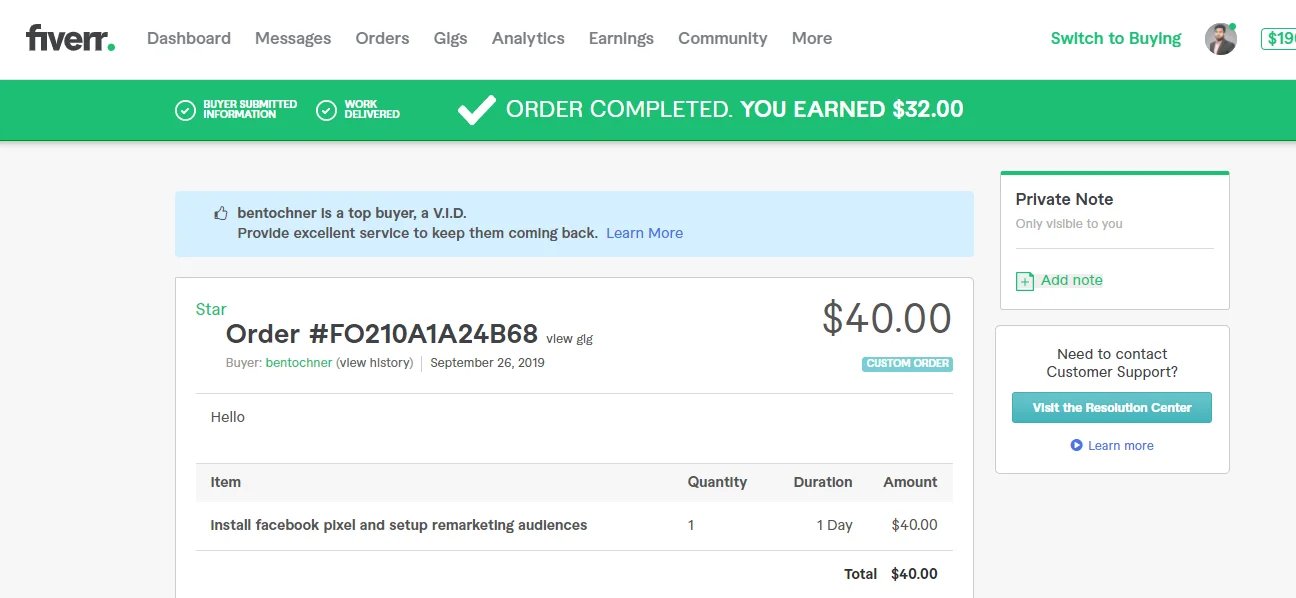Click Switch to Buying
Viewport: 1296px width, 598px height.
1115,38
